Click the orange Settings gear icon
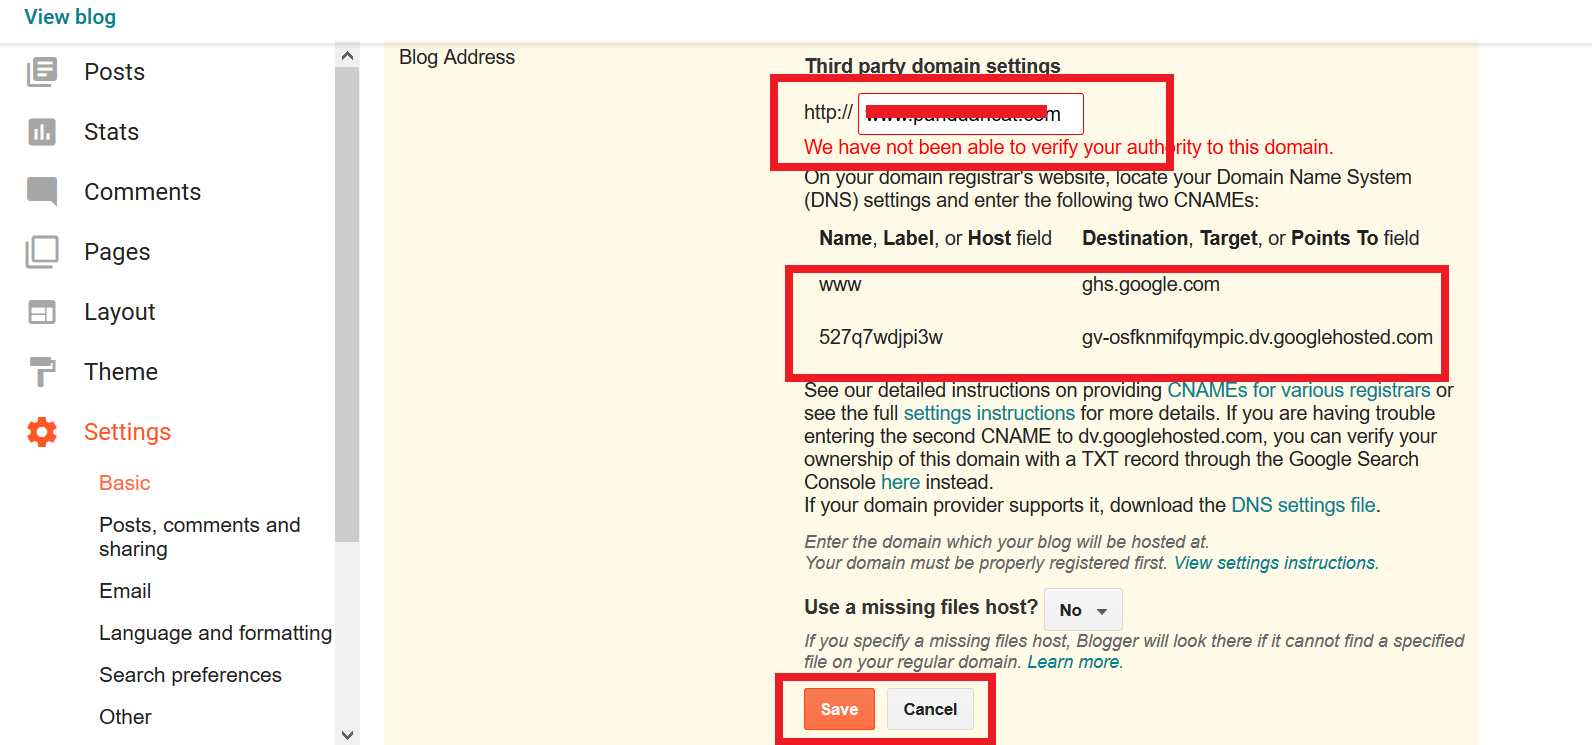 point(42,432)
